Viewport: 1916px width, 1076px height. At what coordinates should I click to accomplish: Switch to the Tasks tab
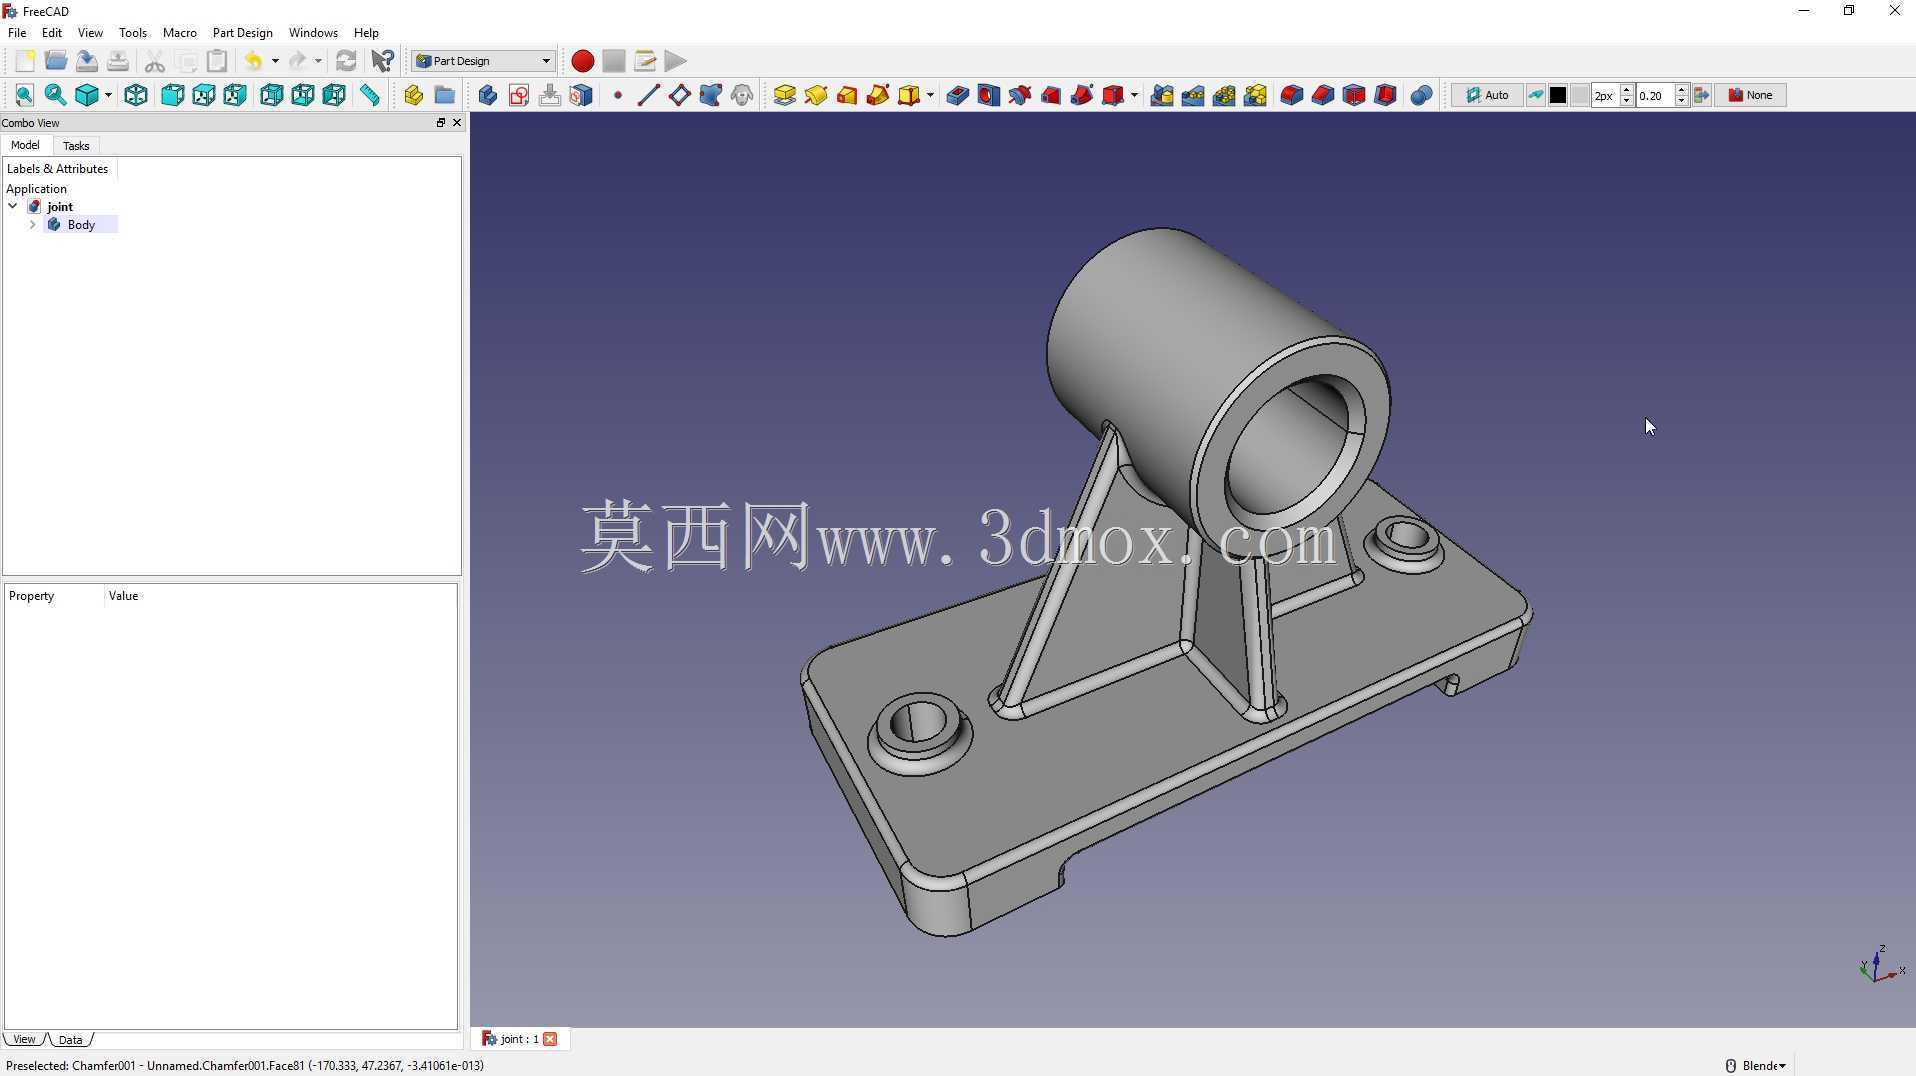click(x=76, y=146)
